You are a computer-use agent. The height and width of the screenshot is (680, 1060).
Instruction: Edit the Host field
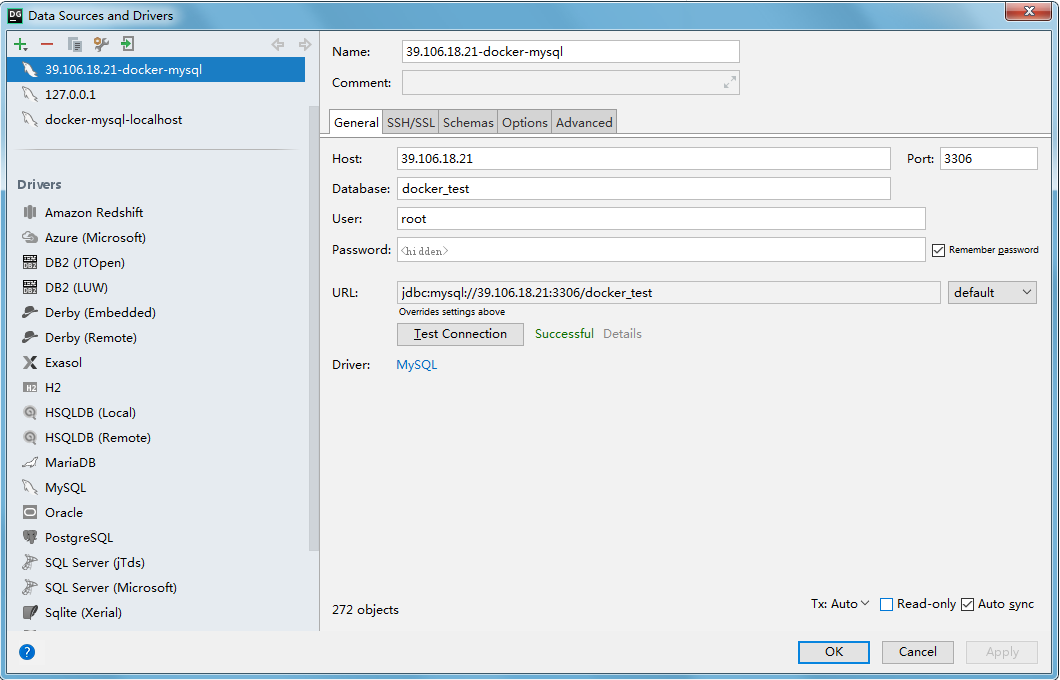[644, 159]
